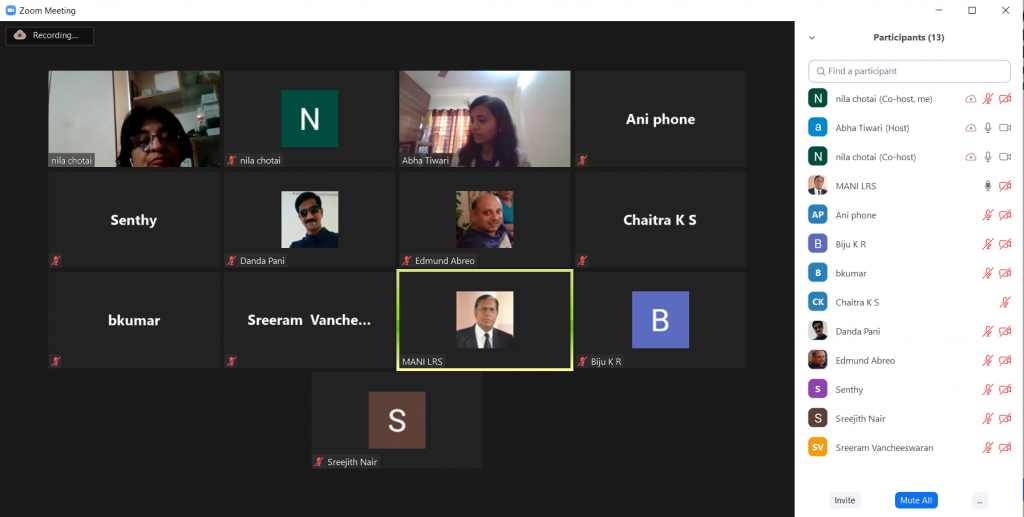This screenshot has height=517, width=1024.
Task: Click the muted mic icon on Sreejith Nair tile
Action: 319,462
